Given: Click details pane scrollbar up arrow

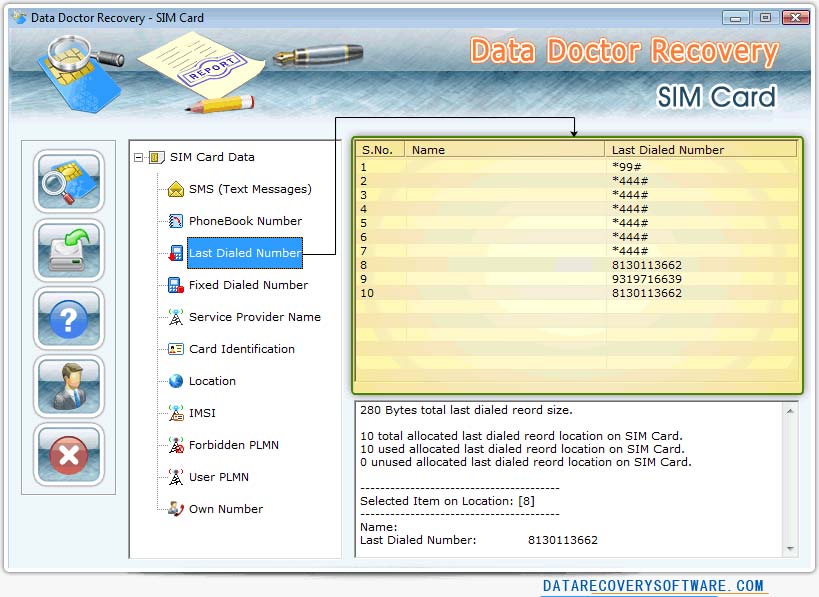Looking at the screenshot, I should tap(790, 412).
